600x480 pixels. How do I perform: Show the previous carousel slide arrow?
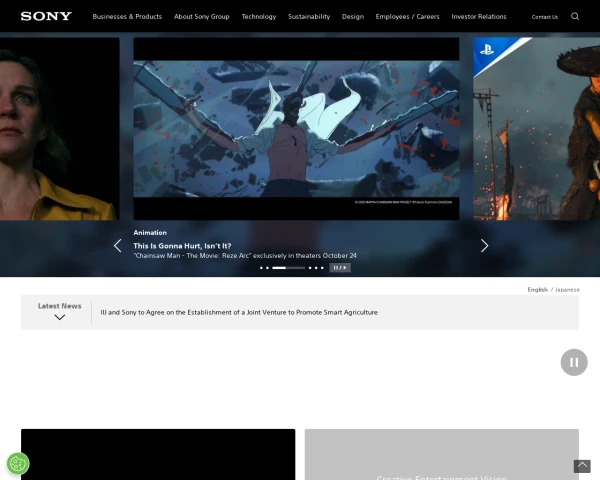117,246
